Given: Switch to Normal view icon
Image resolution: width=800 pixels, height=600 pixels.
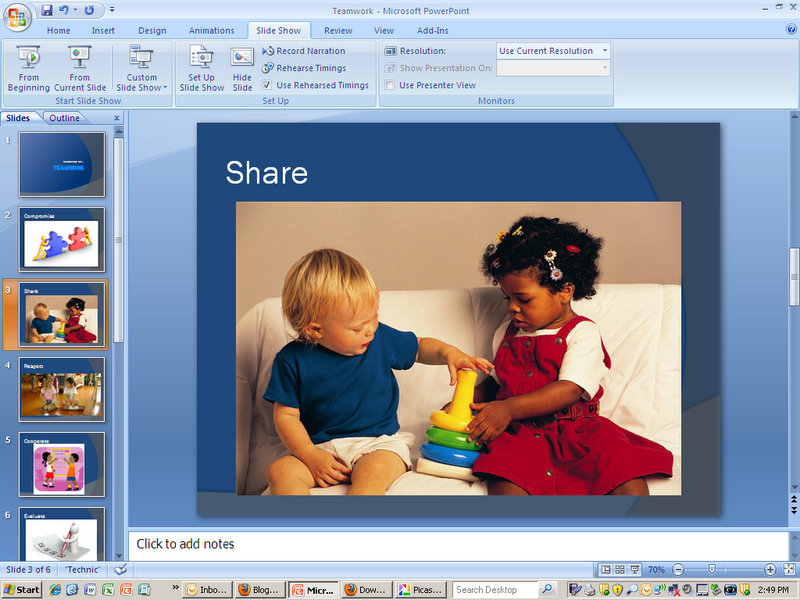Looking at the screenshot, I should [606, 569].
